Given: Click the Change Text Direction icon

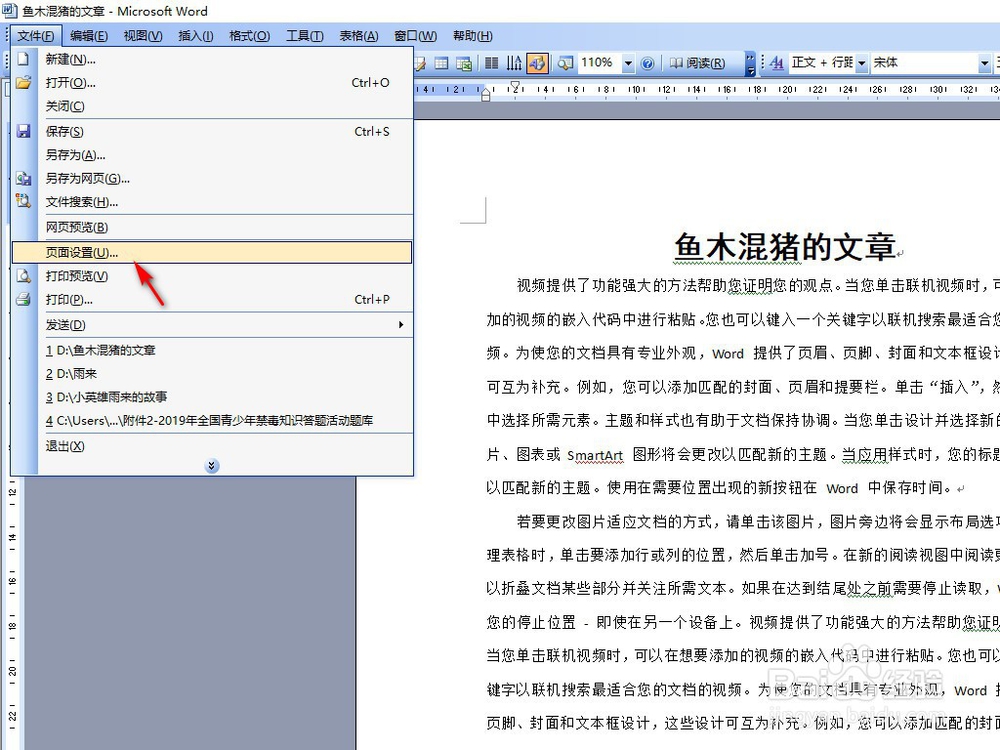Looking at the screenshot, I should point(514,63).
